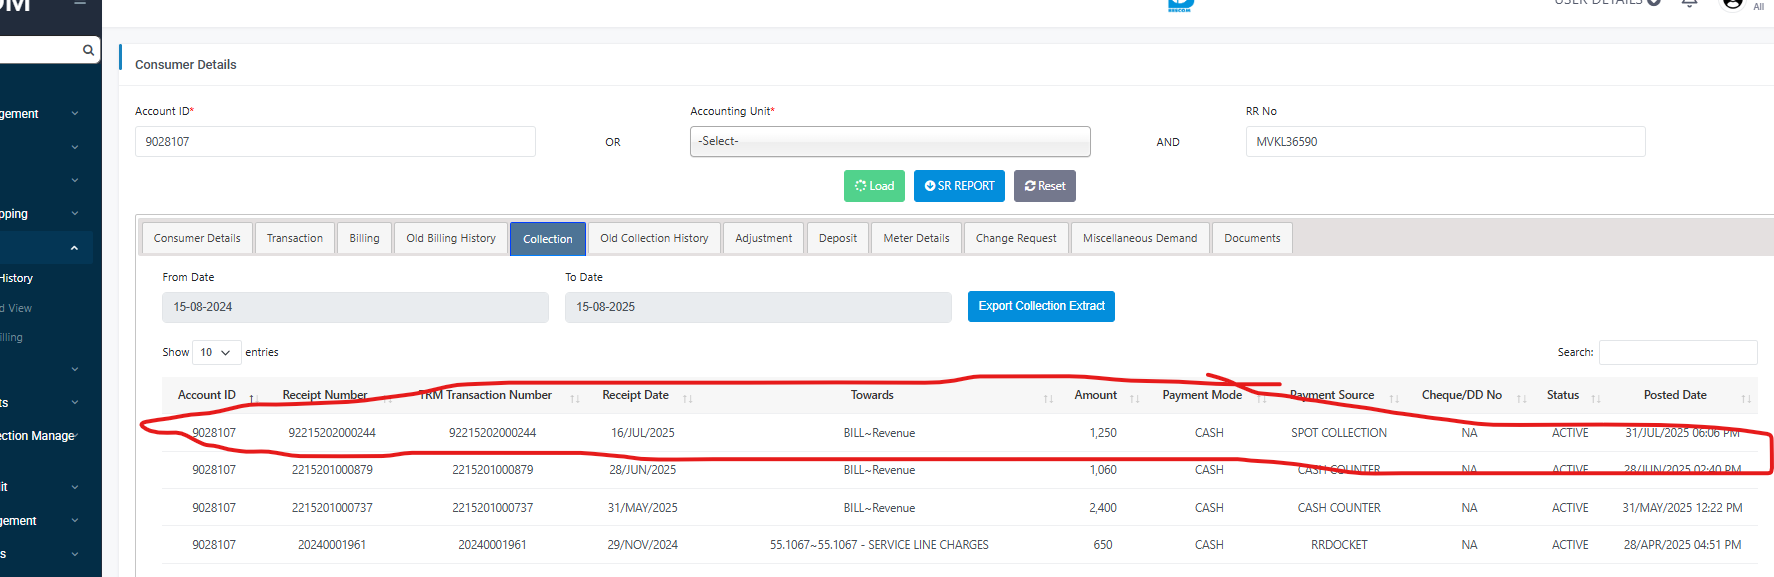Click the Export Collection Extract button
This screenshot has height=577, width=1774.
point(1041,307)
